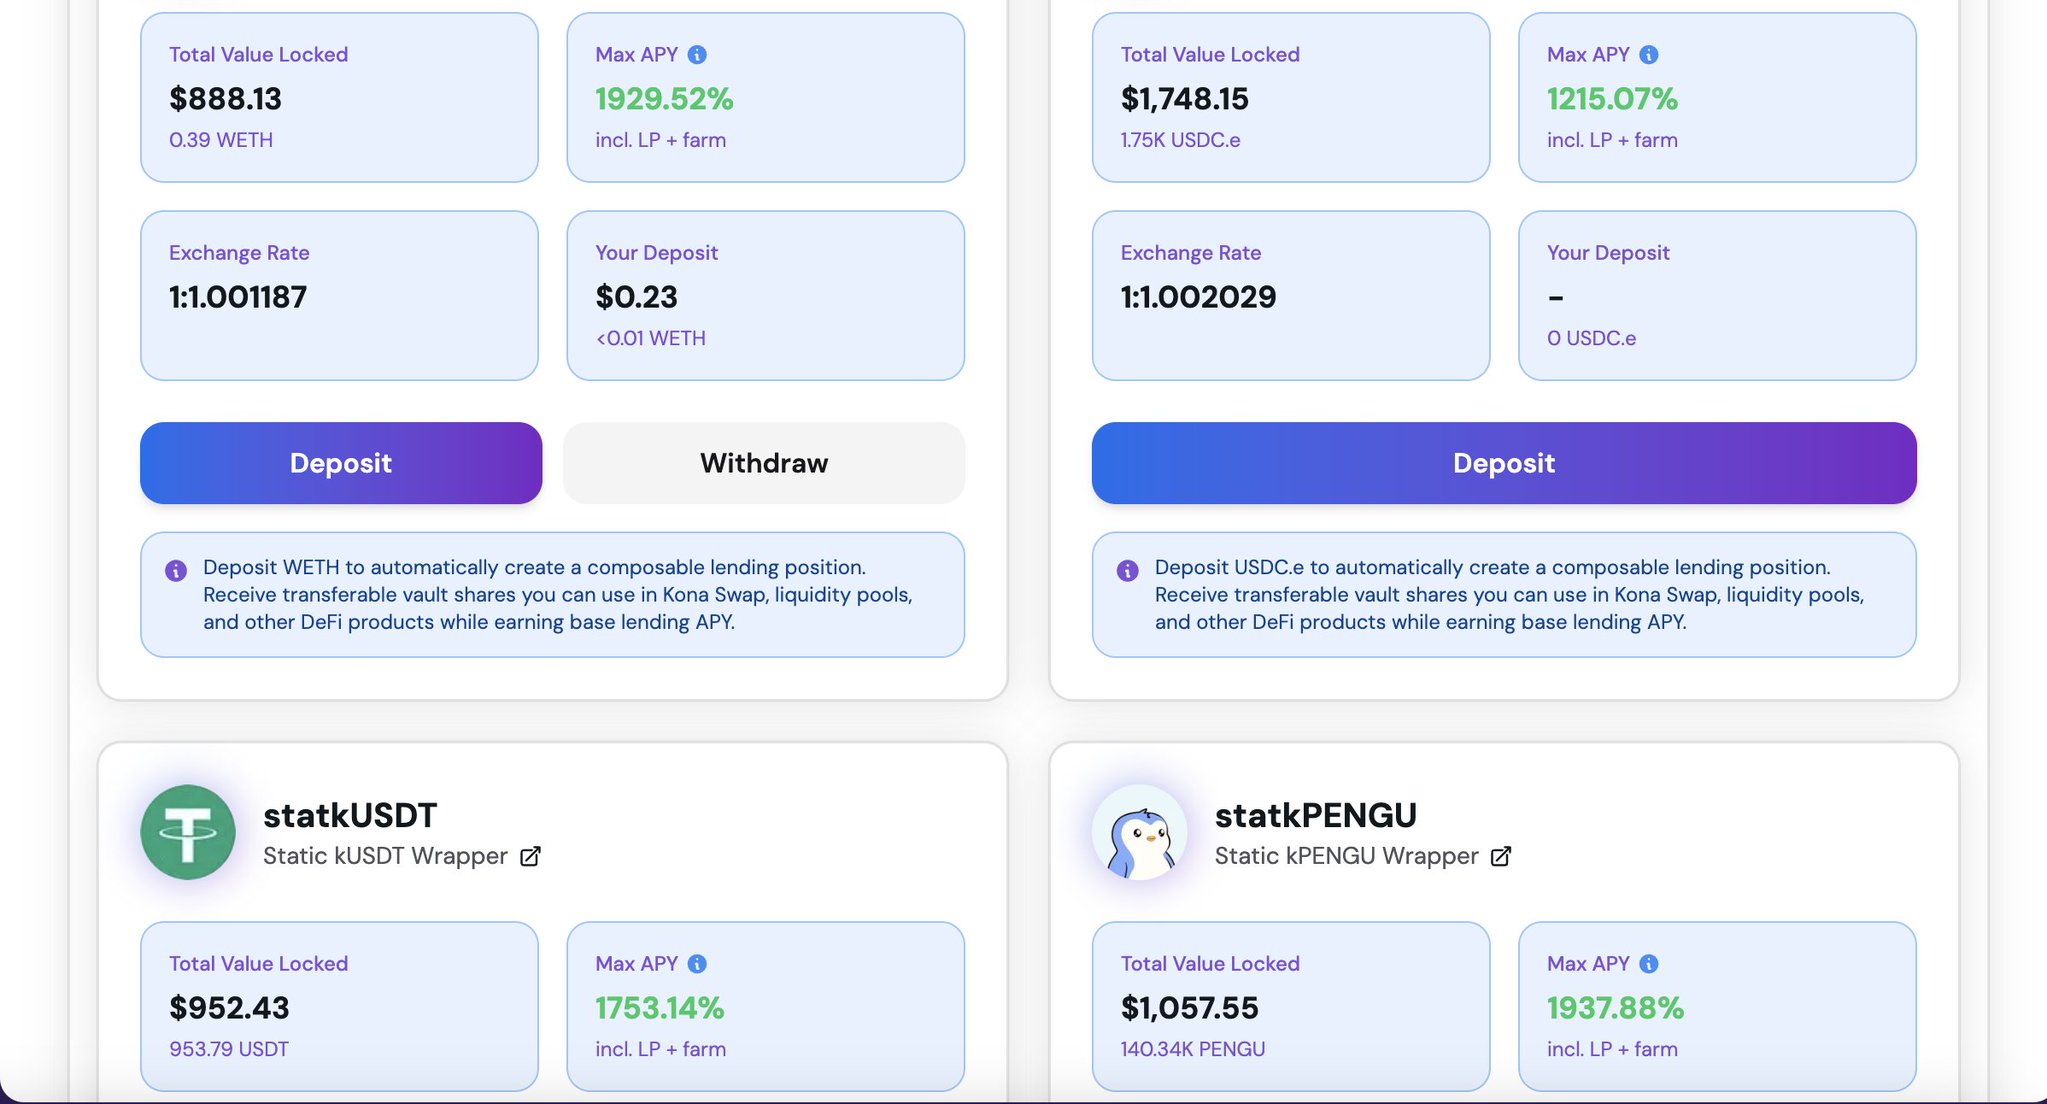This screenshot has width=2047, height=1104.
Task: Click the USDC.e vault Max APY info icon
Action: [1649, 55]
